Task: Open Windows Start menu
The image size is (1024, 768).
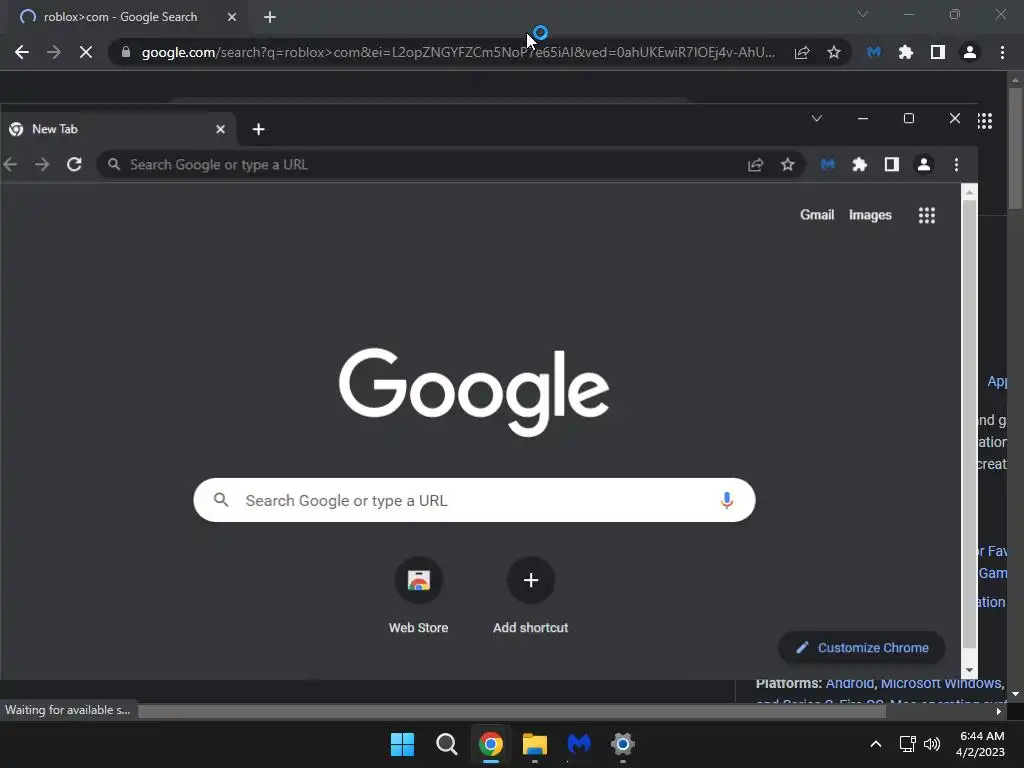Action: coord(402,744)
